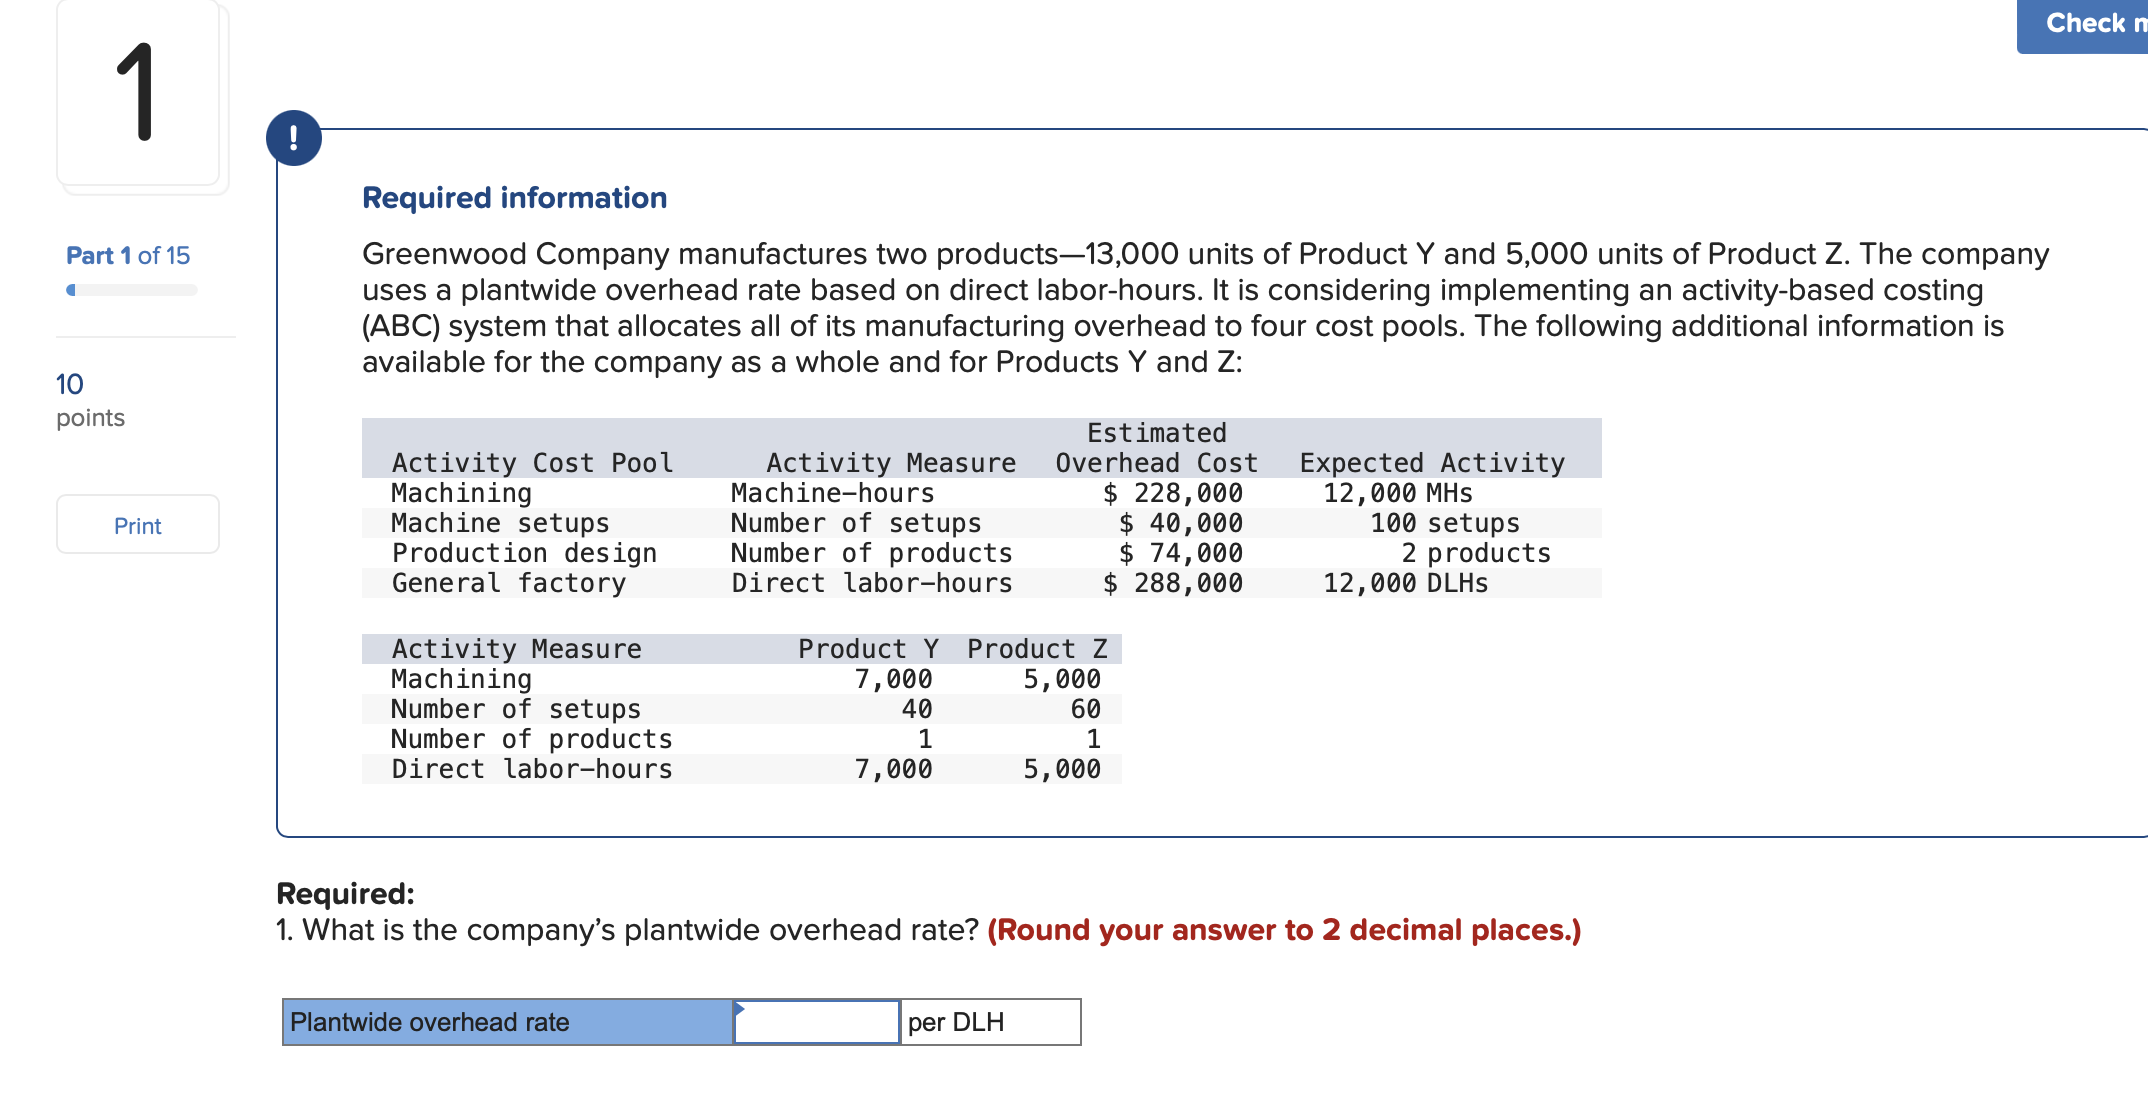
Task: Select the question number 1 card
Action: (x=138, y=93)
